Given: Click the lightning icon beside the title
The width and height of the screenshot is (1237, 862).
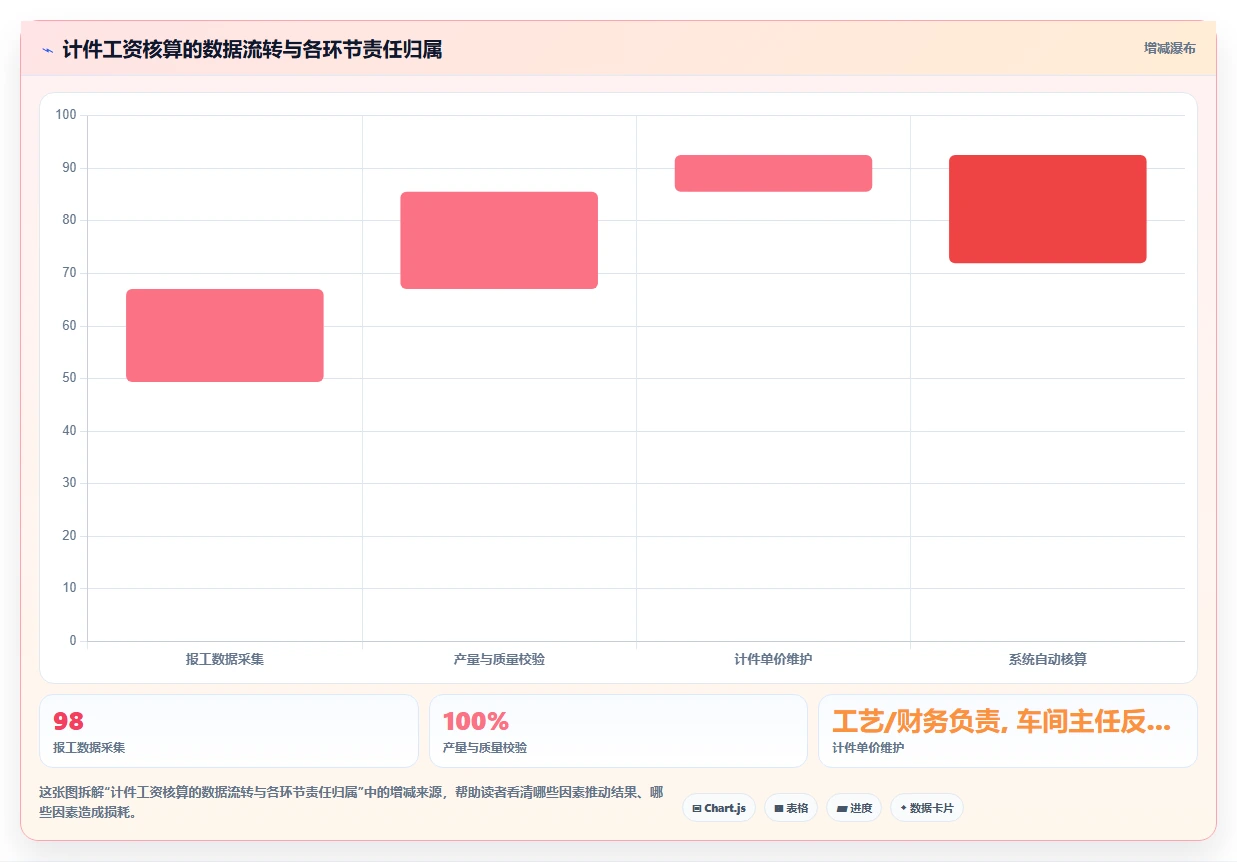Looking at the screenshot, I should coord(47,49).
